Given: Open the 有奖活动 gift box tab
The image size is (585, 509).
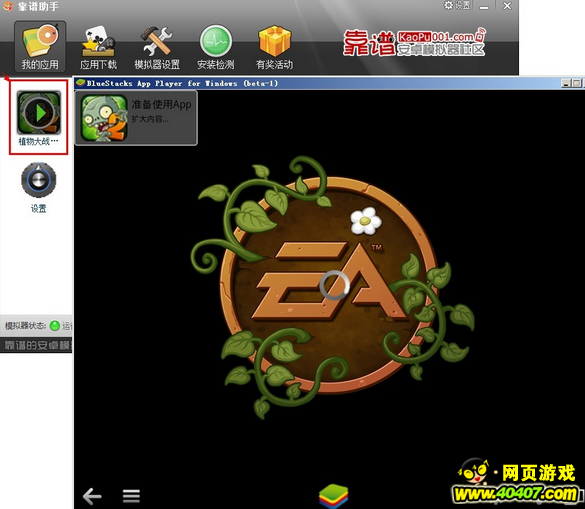Looking at the screenshot, I should (x=274, y=47).
